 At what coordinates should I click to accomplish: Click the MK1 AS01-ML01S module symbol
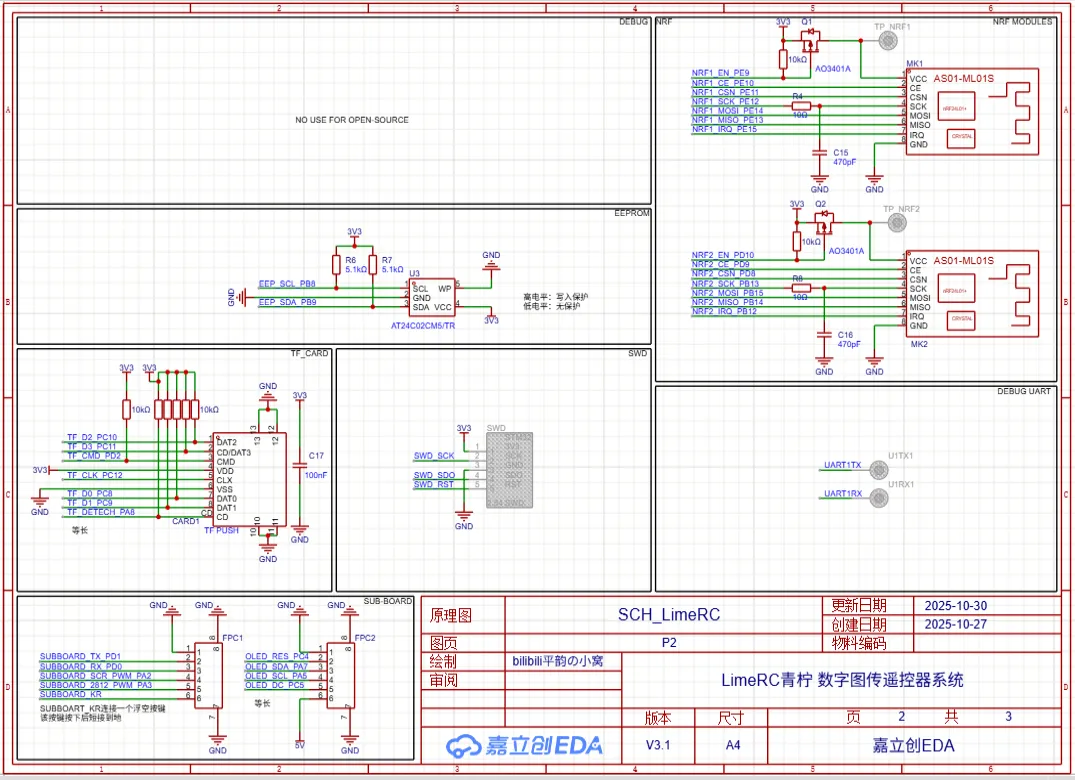coord(971,111)
